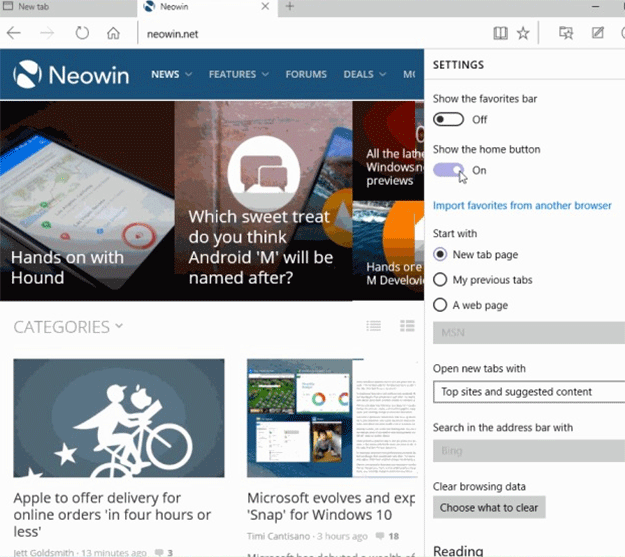Click the favorites star icon
Screen dimensions: 625x557
point(523,33)
